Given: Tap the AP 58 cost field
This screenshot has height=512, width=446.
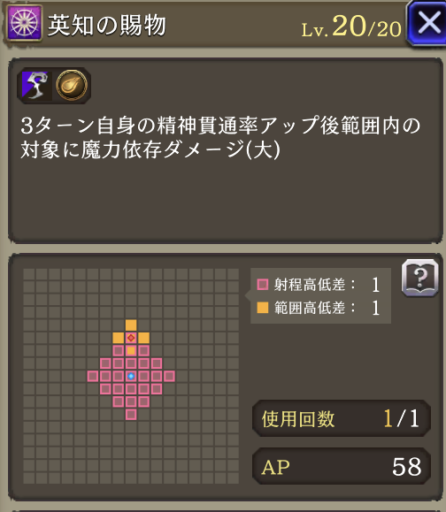Looking at the screenshot, I should [x=341, y=466].
